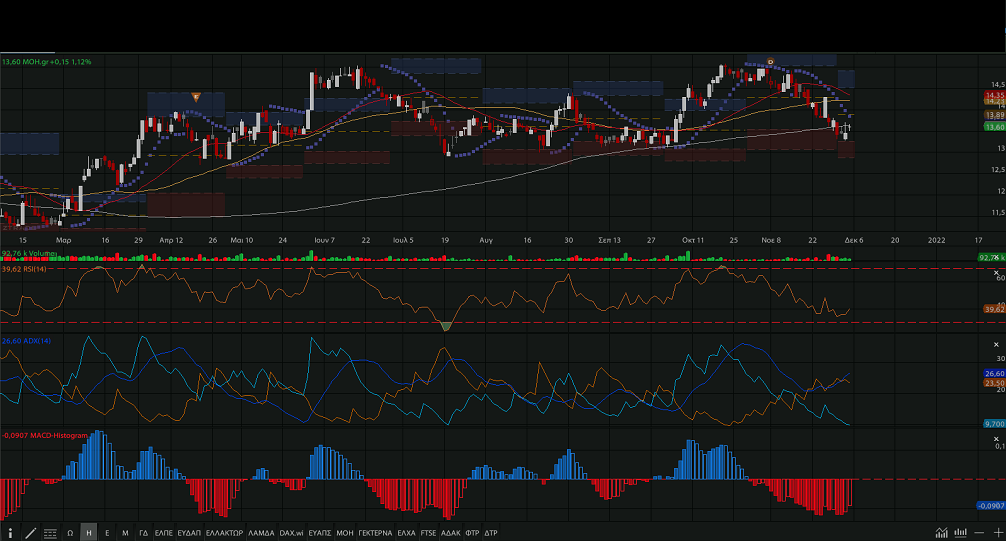Screen dimensions: 1006x541
Task: Open the ΕΛΠΕ ticker
Action: [x=164, y=533]
